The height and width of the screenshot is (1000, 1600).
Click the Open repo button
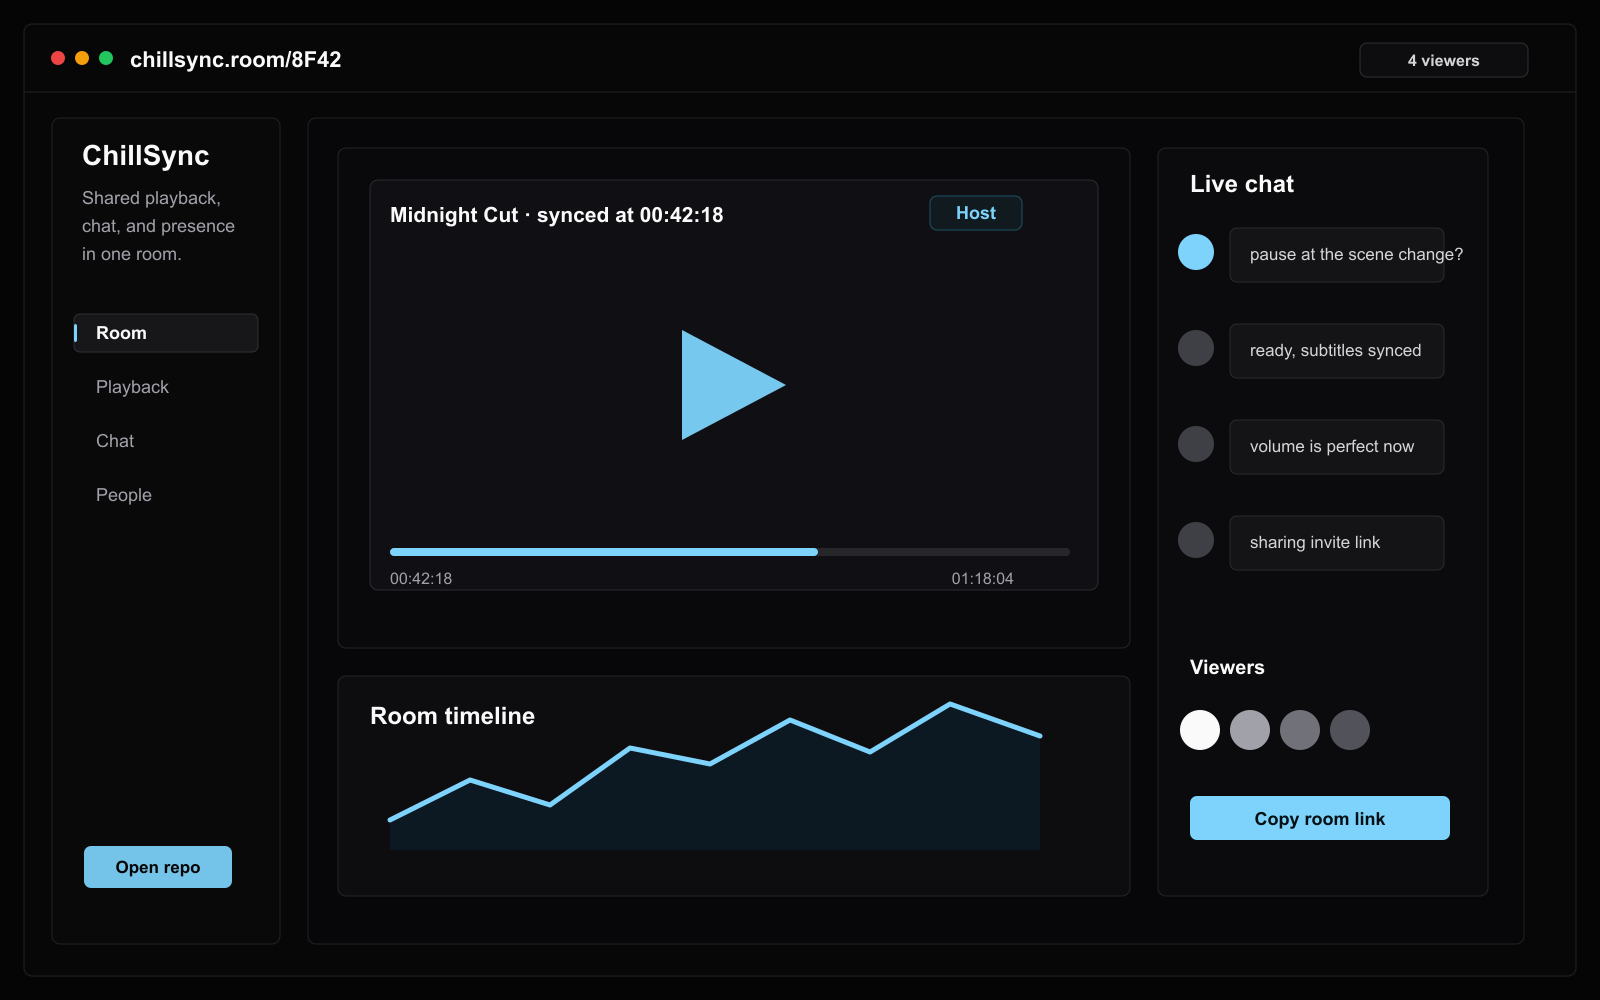coord(158,867)
